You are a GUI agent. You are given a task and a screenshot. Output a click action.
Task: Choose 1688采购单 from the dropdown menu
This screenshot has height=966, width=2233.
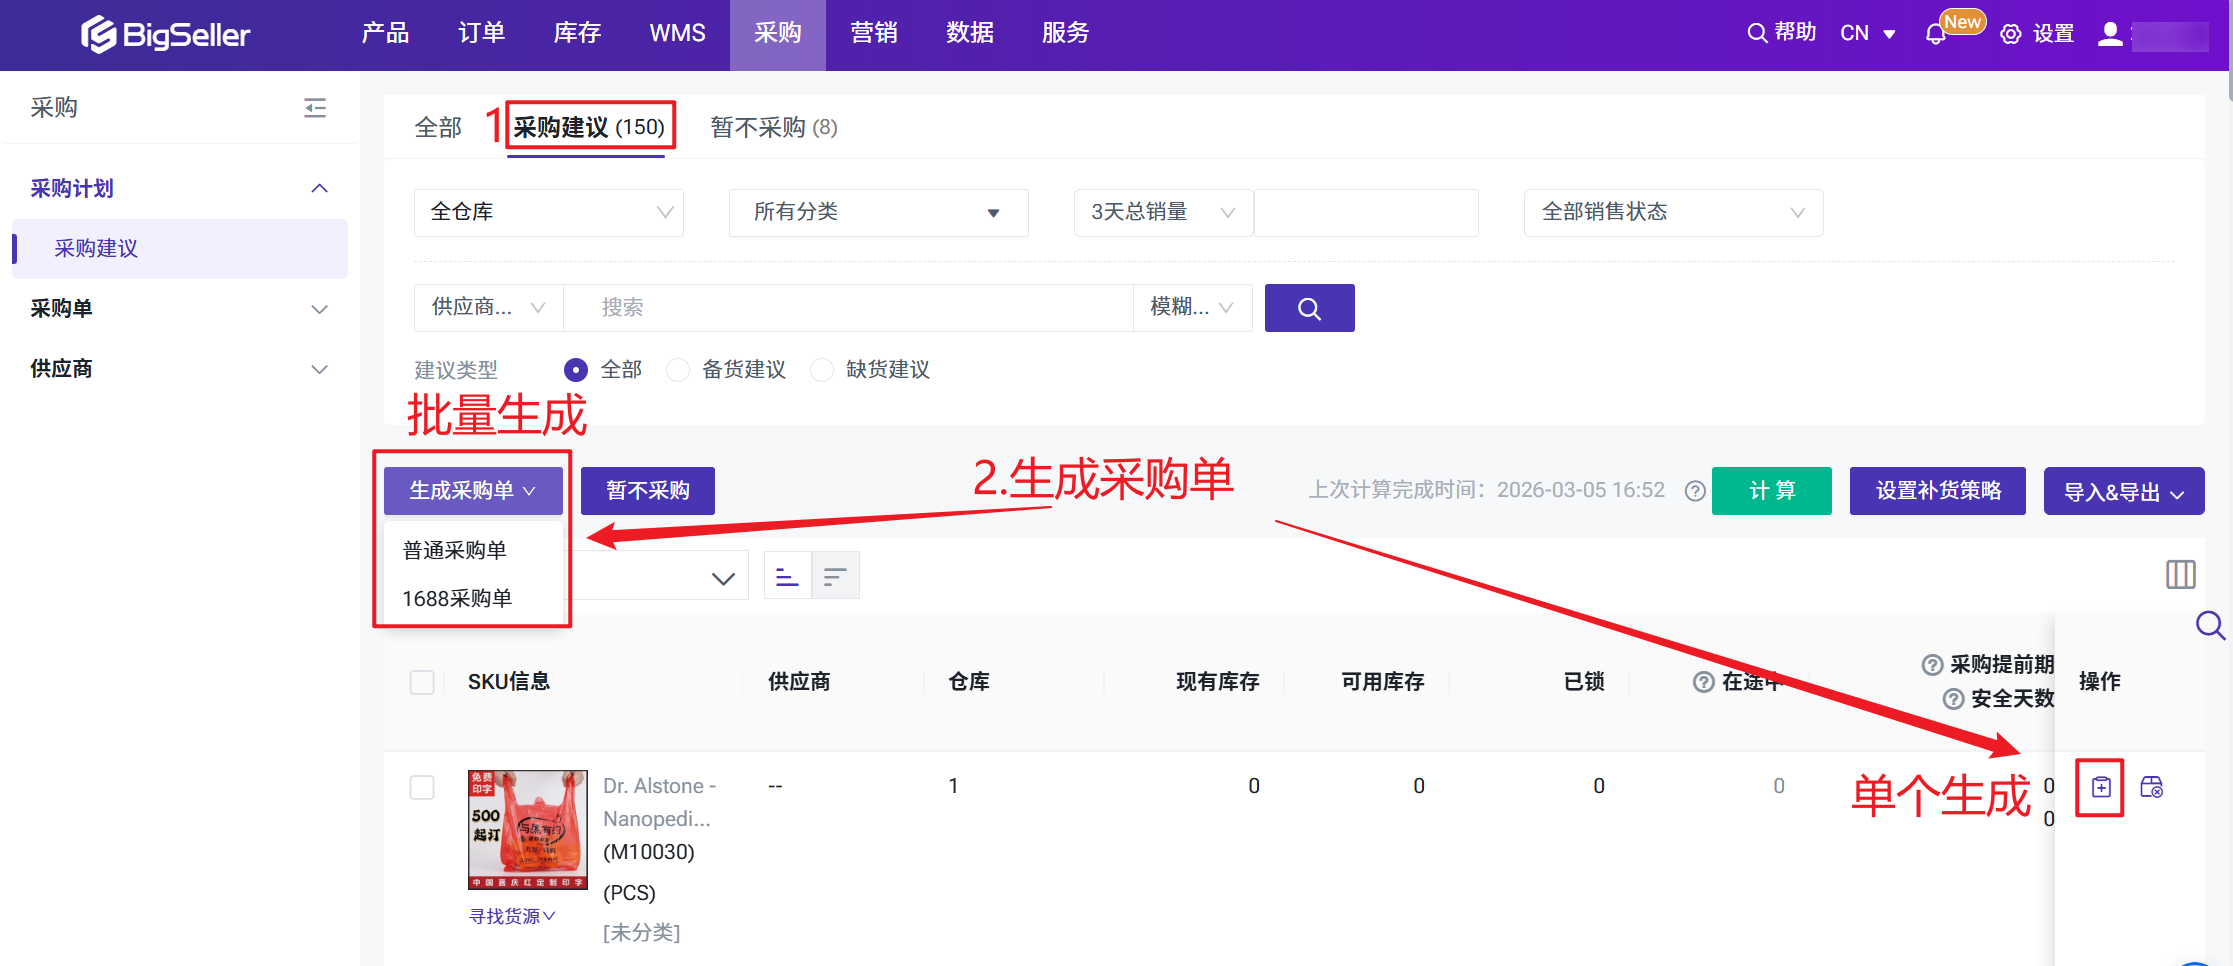point(457,598)
